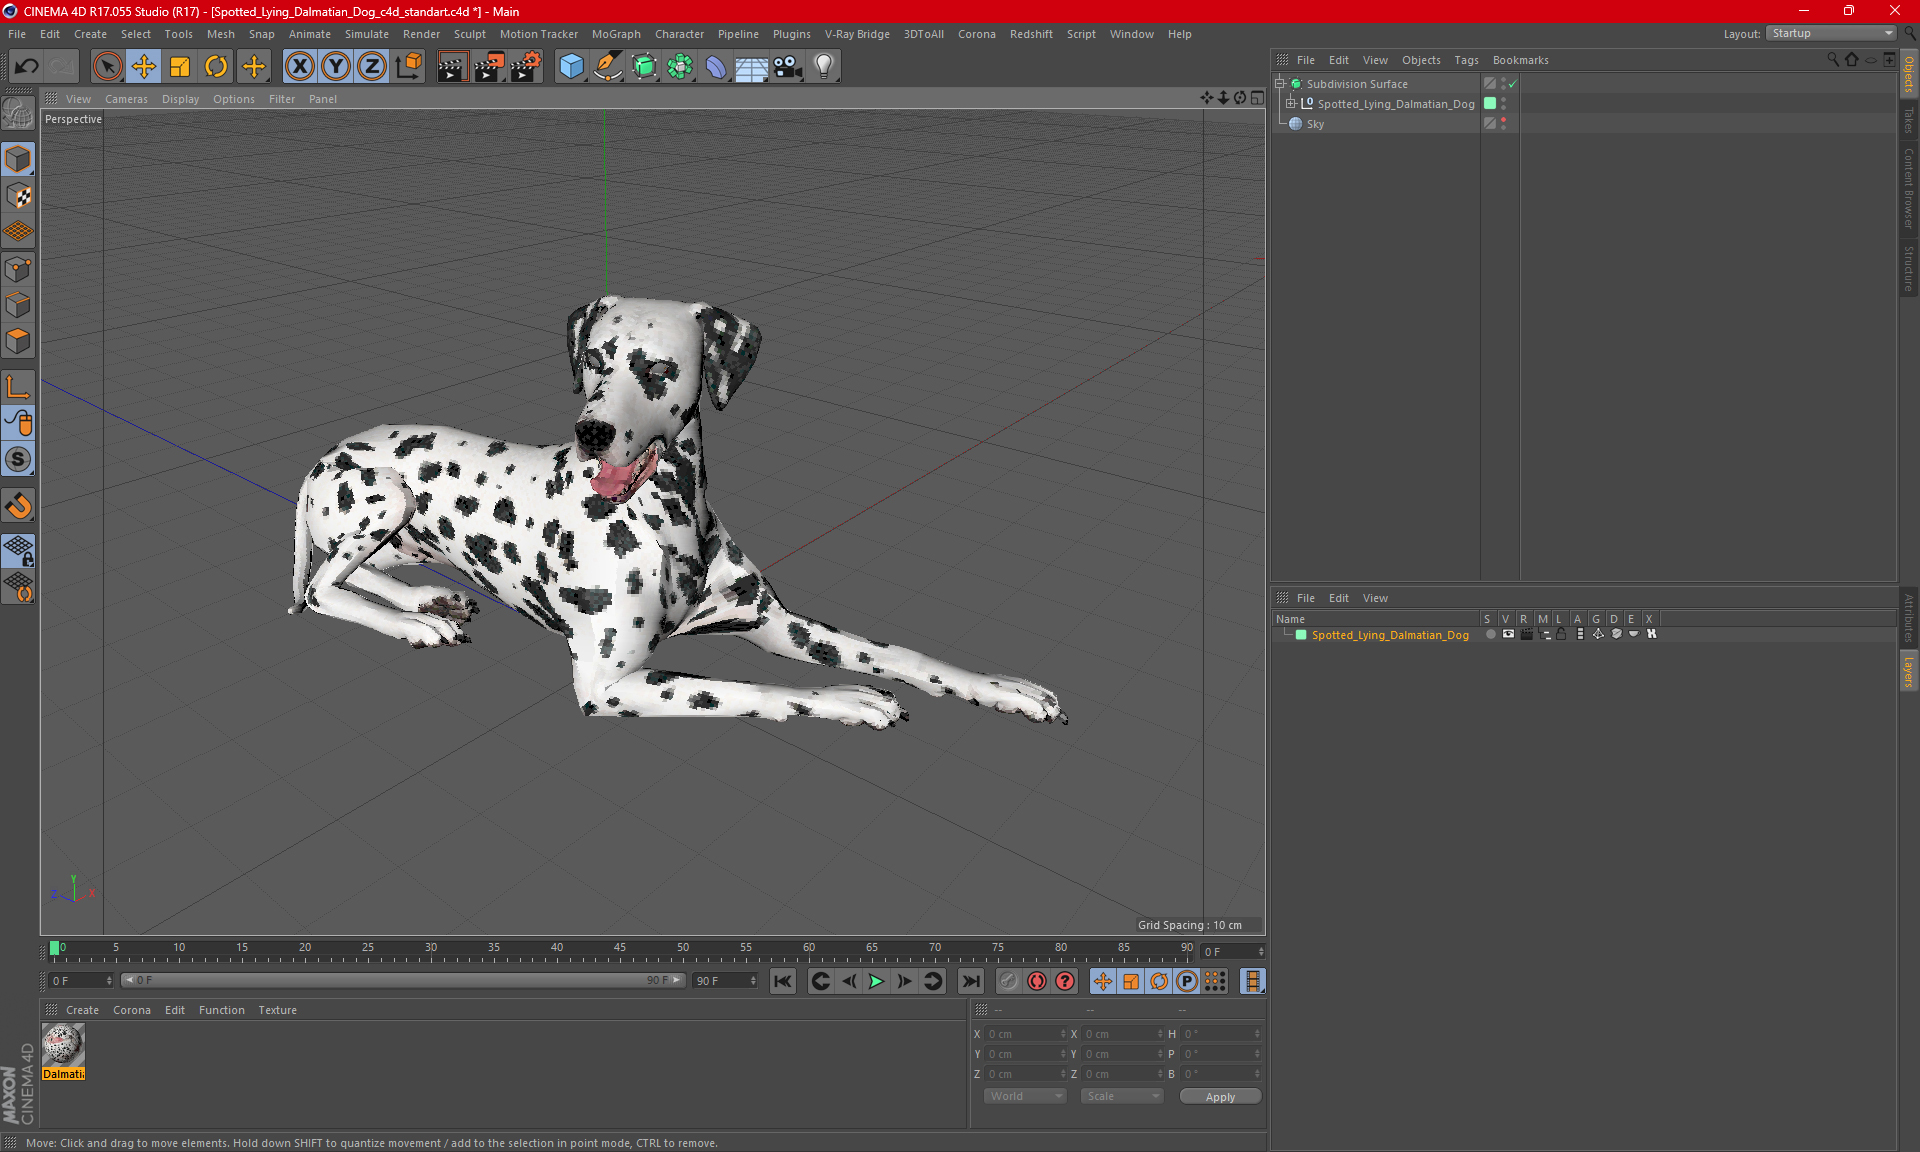
Task: Click the Camera object icon
Action: coord(787,66)
